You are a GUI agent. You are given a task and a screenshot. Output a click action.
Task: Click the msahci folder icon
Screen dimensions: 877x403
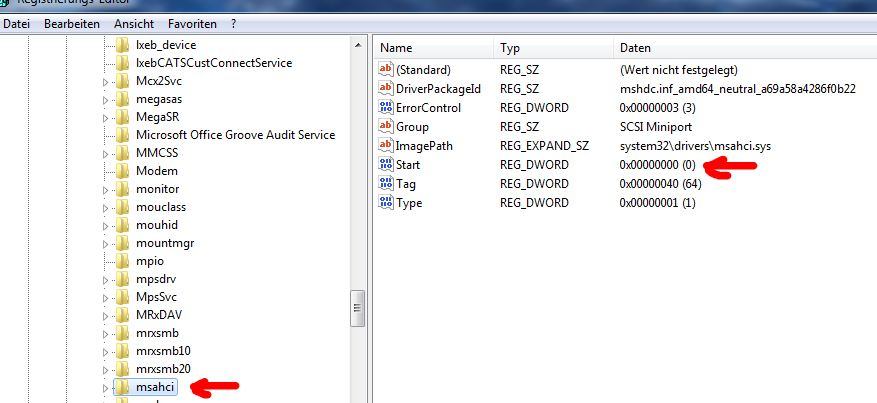pos(122,387)
